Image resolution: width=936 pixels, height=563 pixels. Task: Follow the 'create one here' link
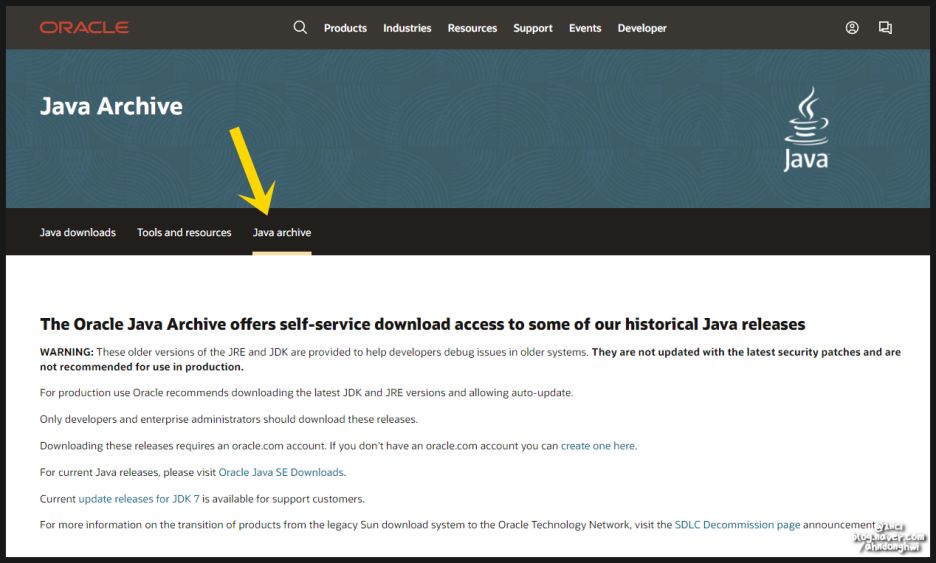click(598, 445)
